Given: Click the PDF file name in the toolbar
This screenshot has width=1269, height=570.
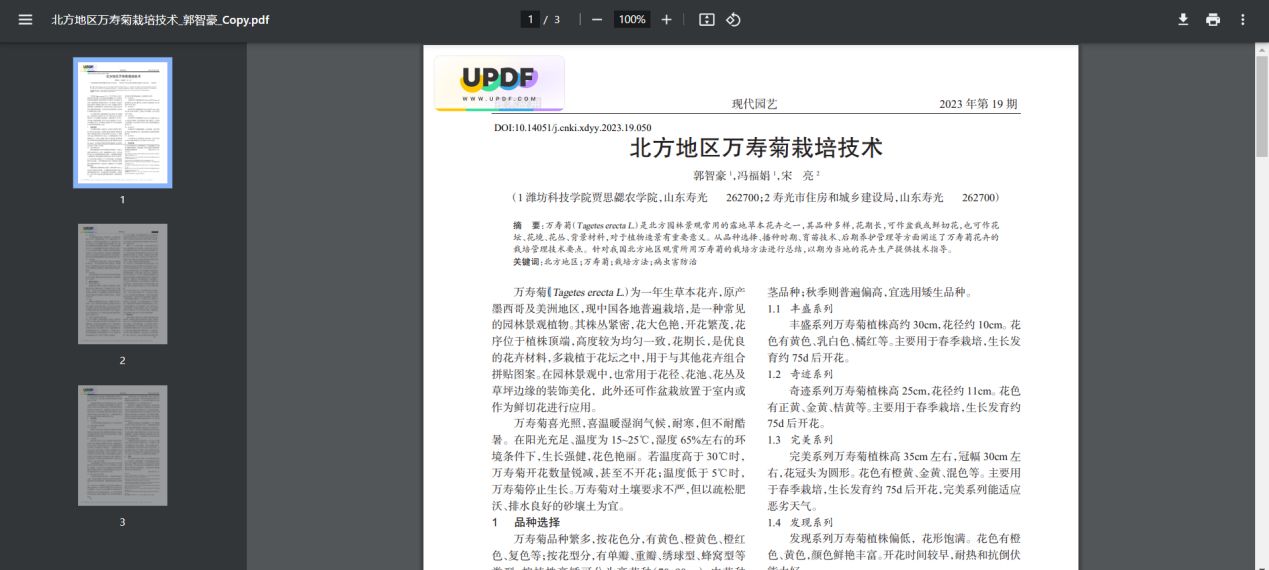Looking at the screenshot, I should tap(160, 20).
